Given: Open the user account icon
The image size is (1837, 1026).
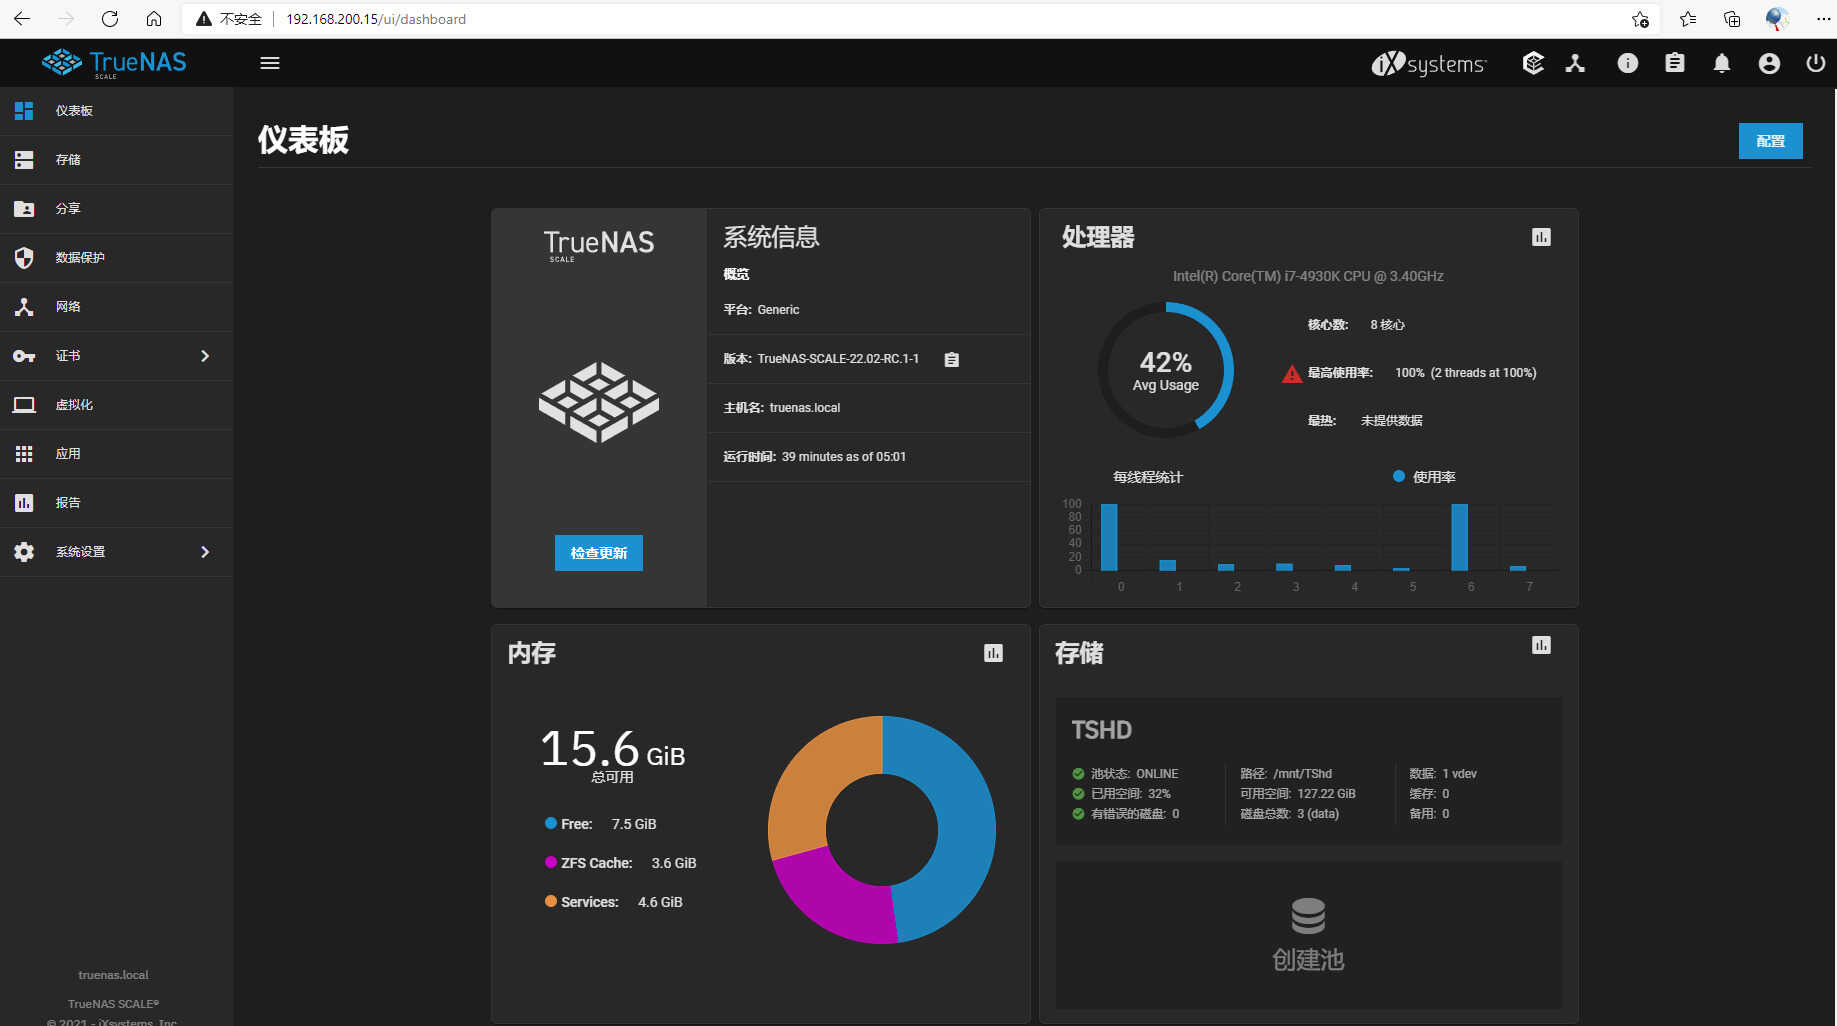Looking at the screenshot, I should coord(1769,63).
